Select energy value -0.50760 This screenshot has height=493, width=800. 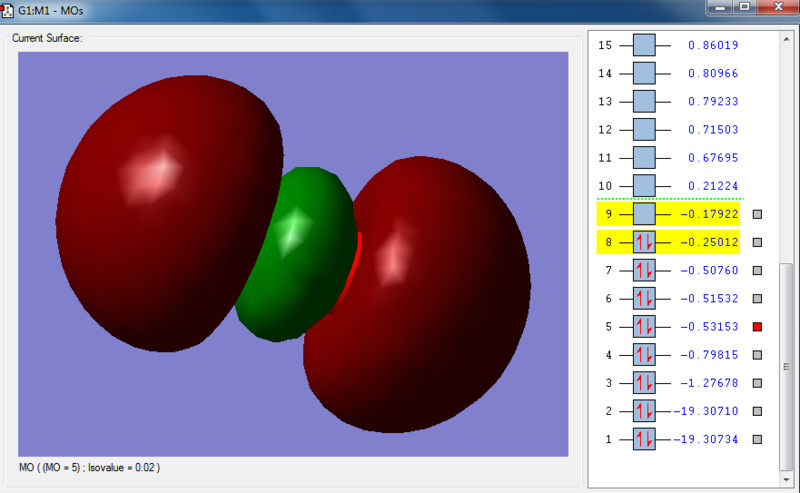(709, 270)
